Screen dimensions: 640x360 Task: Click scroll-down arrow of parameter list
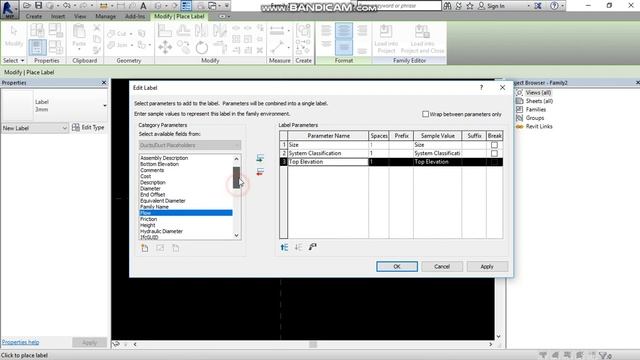tap(236, 235)
